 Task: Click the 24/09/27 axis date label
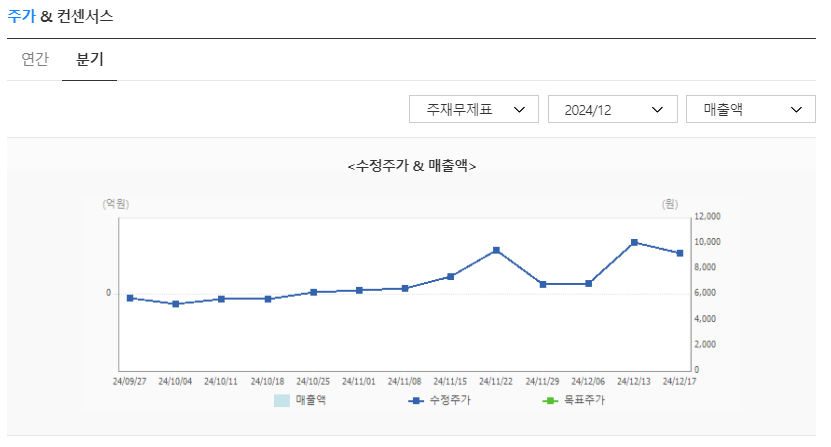point(129,381)
